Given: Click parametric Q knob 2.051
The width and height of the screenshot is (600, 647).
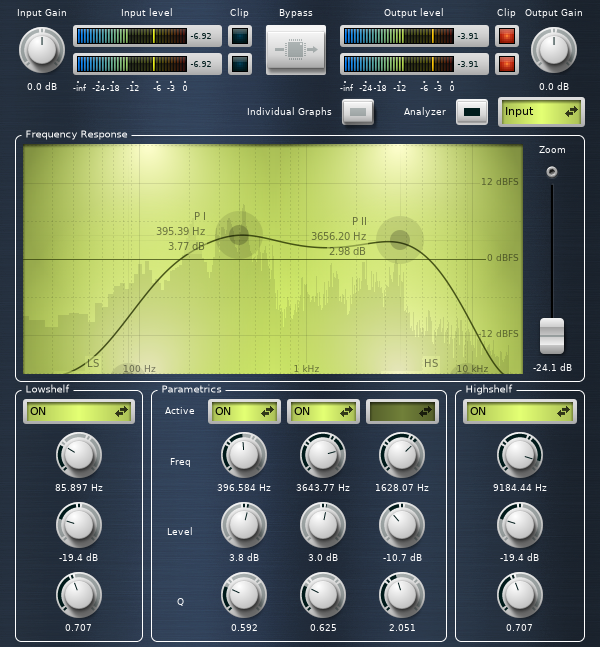Looking at the screenshot, I should (402, 595).
